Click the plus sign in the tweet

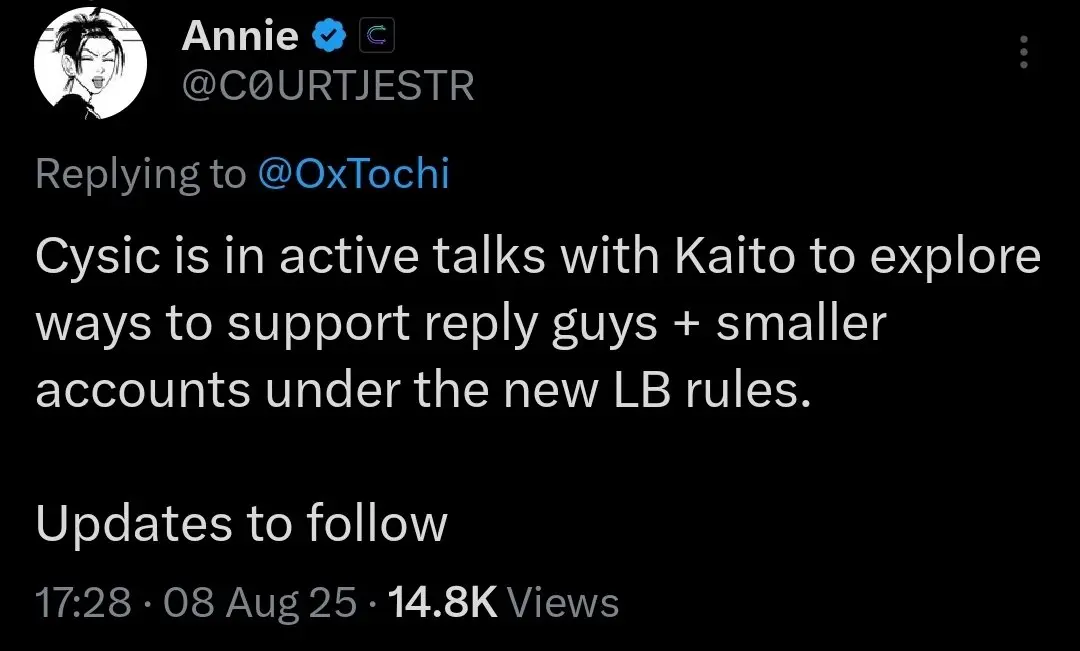click(x=687, y=324)
